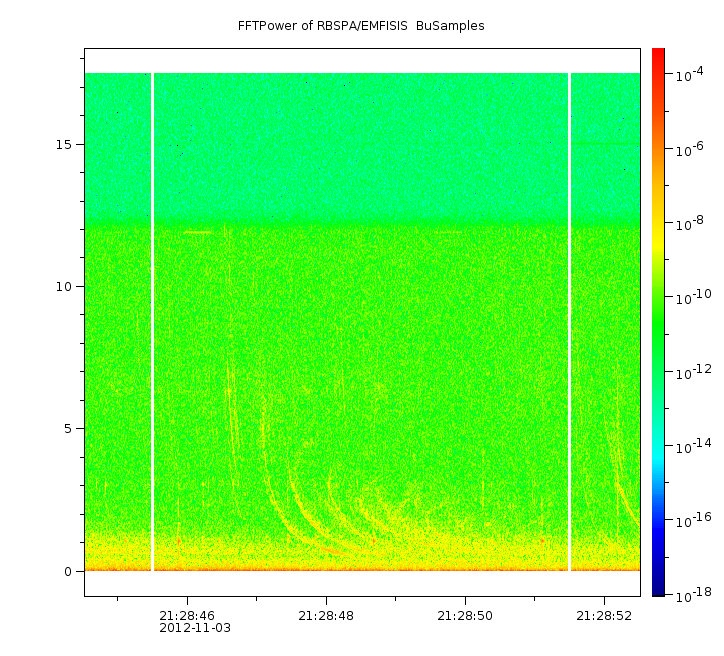Click the 21:28:46 time axis label
Viewport: 724px width, 656px height.
pos(187,616)
